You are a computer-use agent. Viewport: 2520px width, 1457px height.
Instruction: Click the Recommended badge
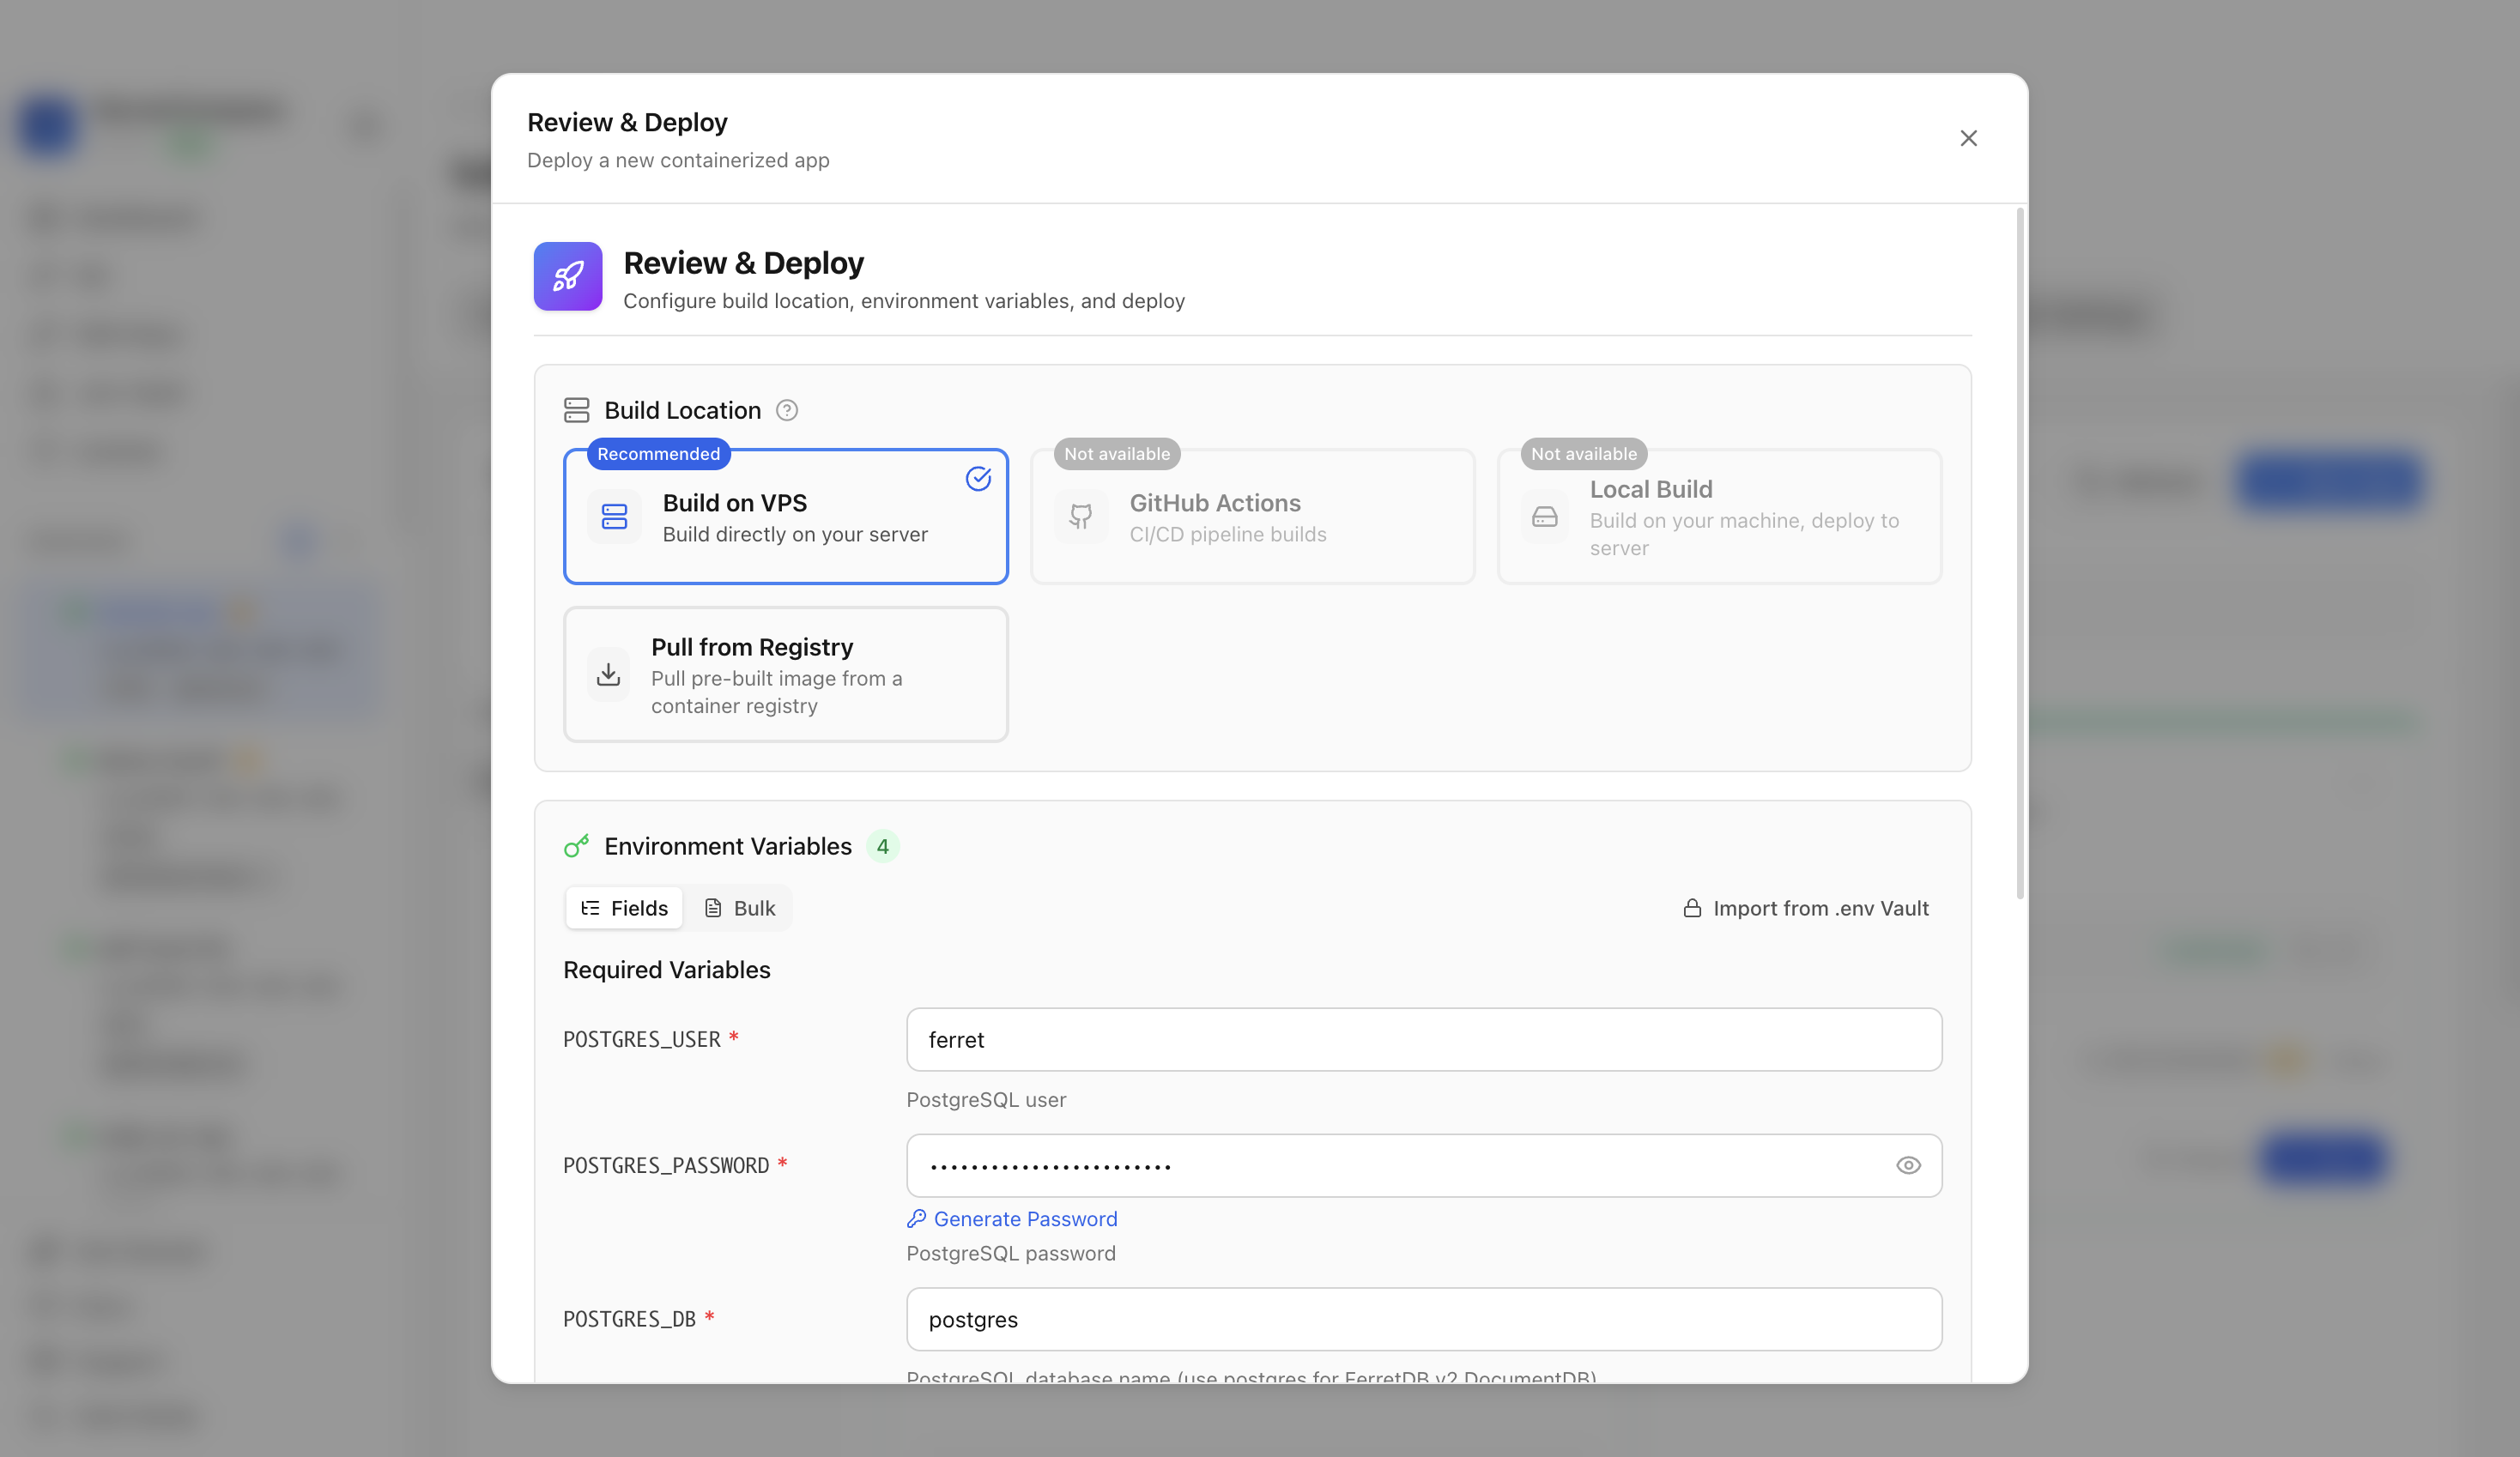[659, 454]
